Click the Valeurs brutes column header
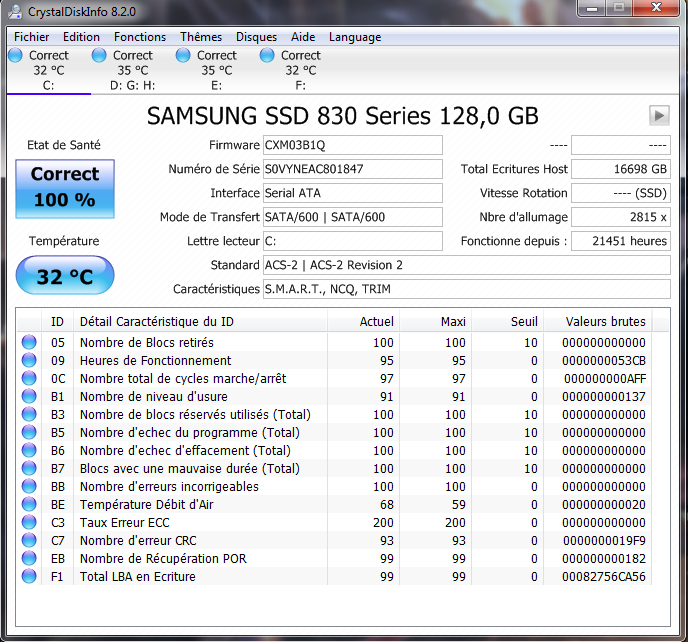The image size is (688, 642). coord(598,322)
